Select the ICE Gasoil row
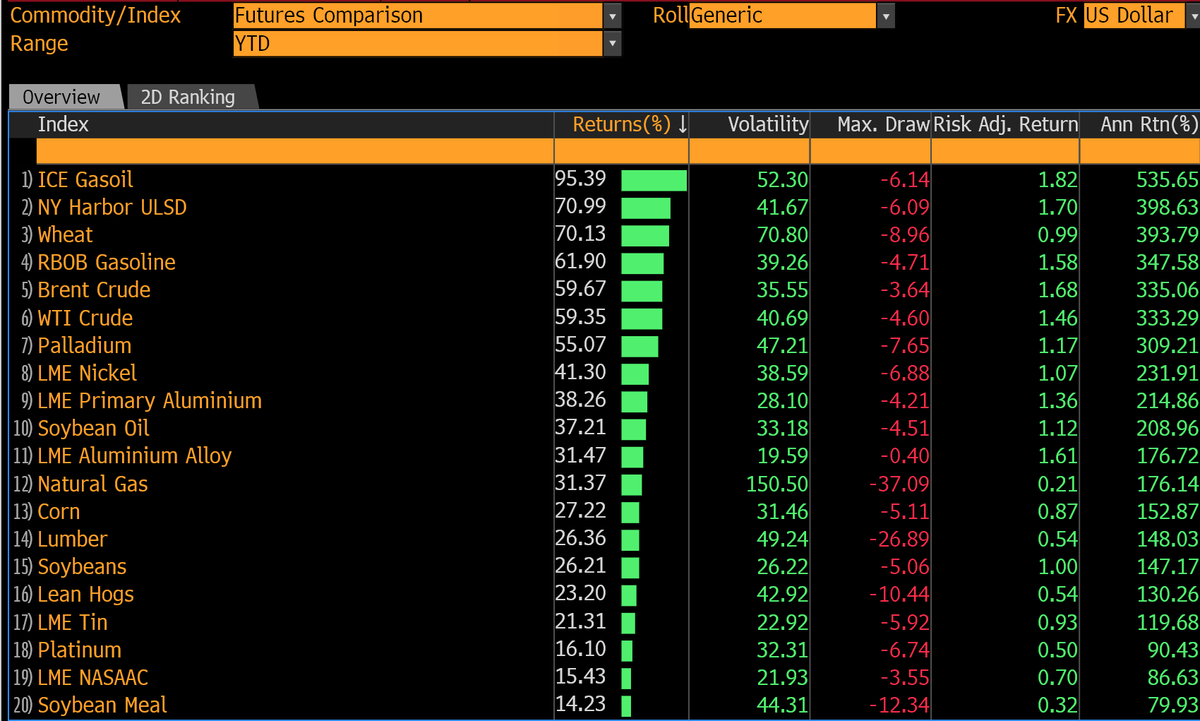This screenshot has width=1200, height=721. pos(604,180)
